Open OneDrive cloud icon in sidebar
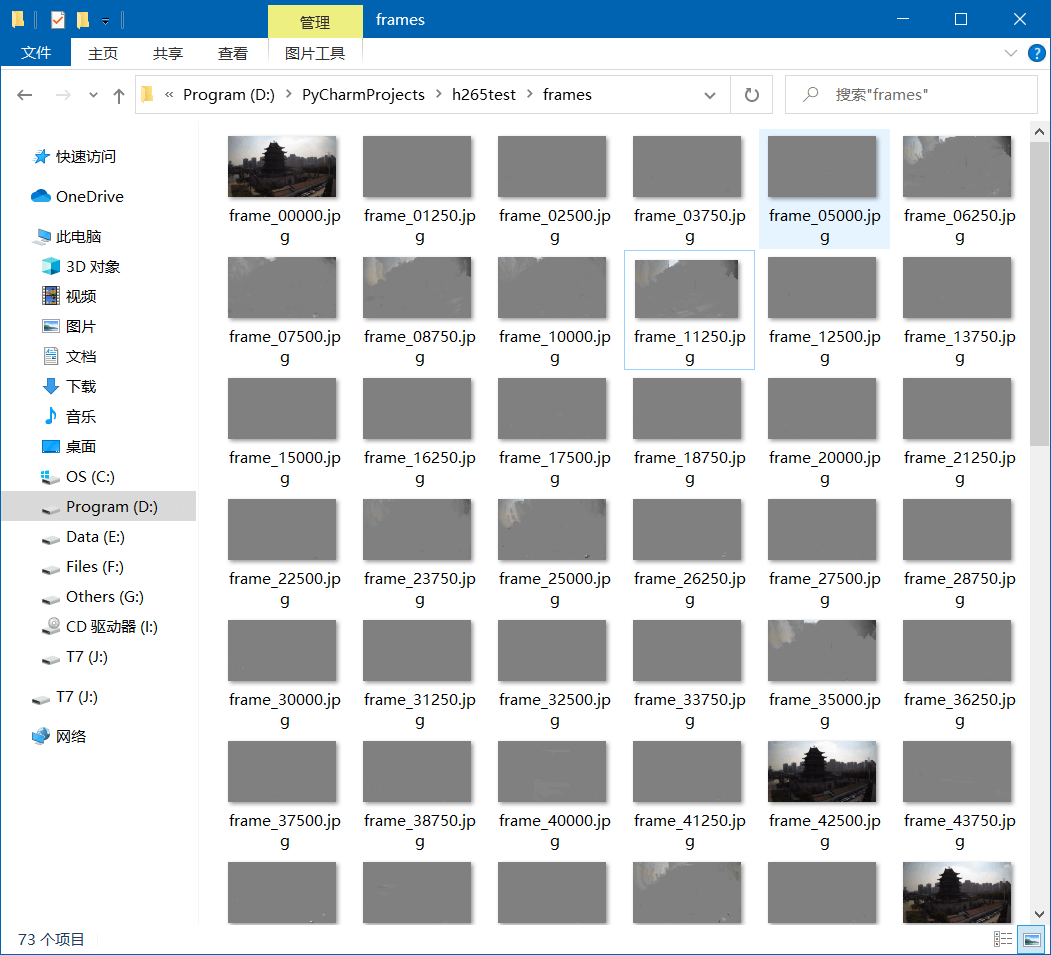 tap(41, 196)
